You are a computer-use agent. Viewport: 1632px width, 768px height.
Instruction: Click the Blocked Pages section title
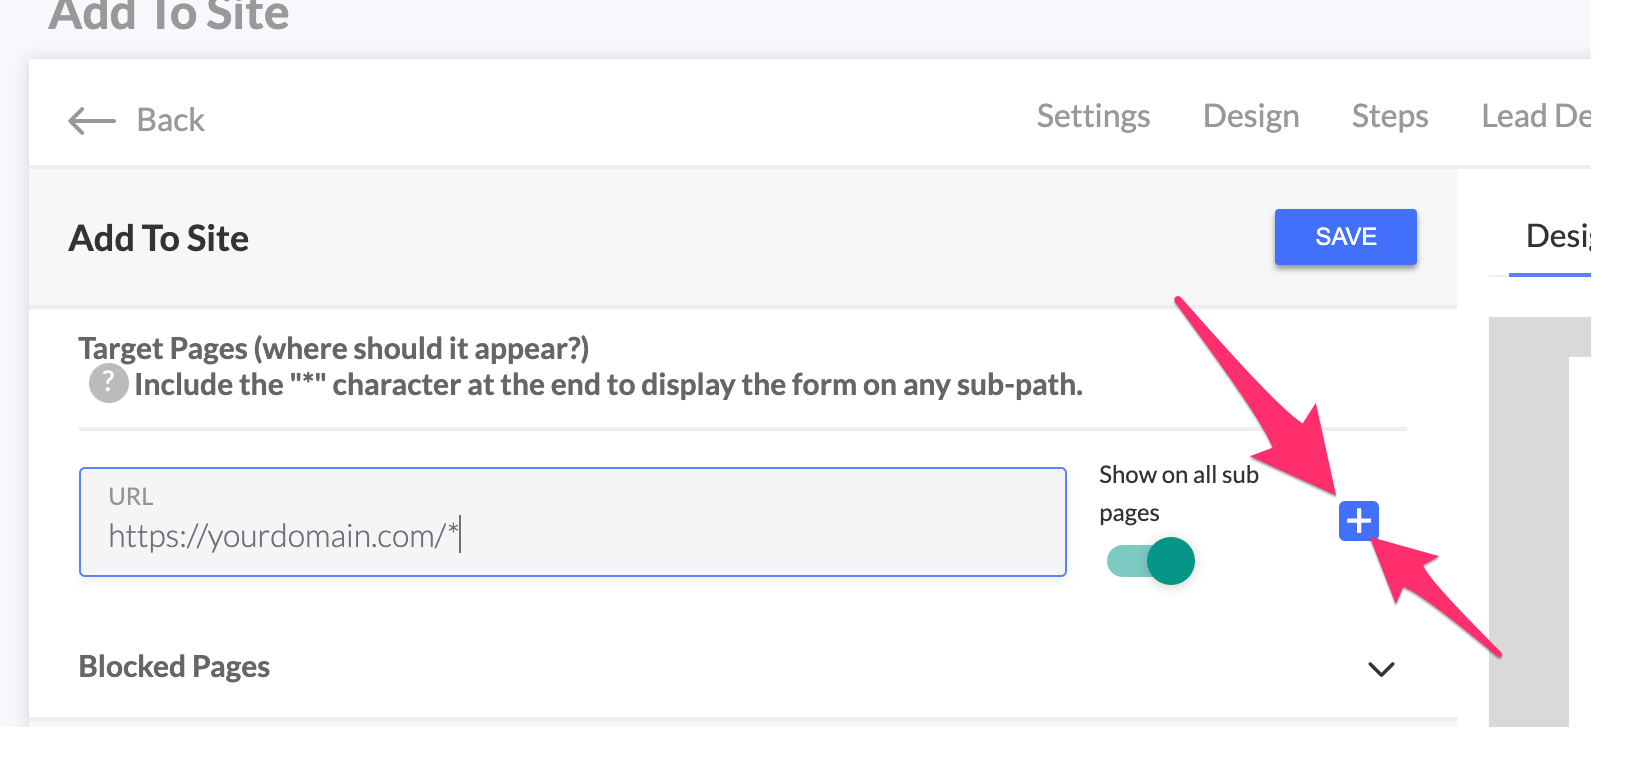coord(174,667)
